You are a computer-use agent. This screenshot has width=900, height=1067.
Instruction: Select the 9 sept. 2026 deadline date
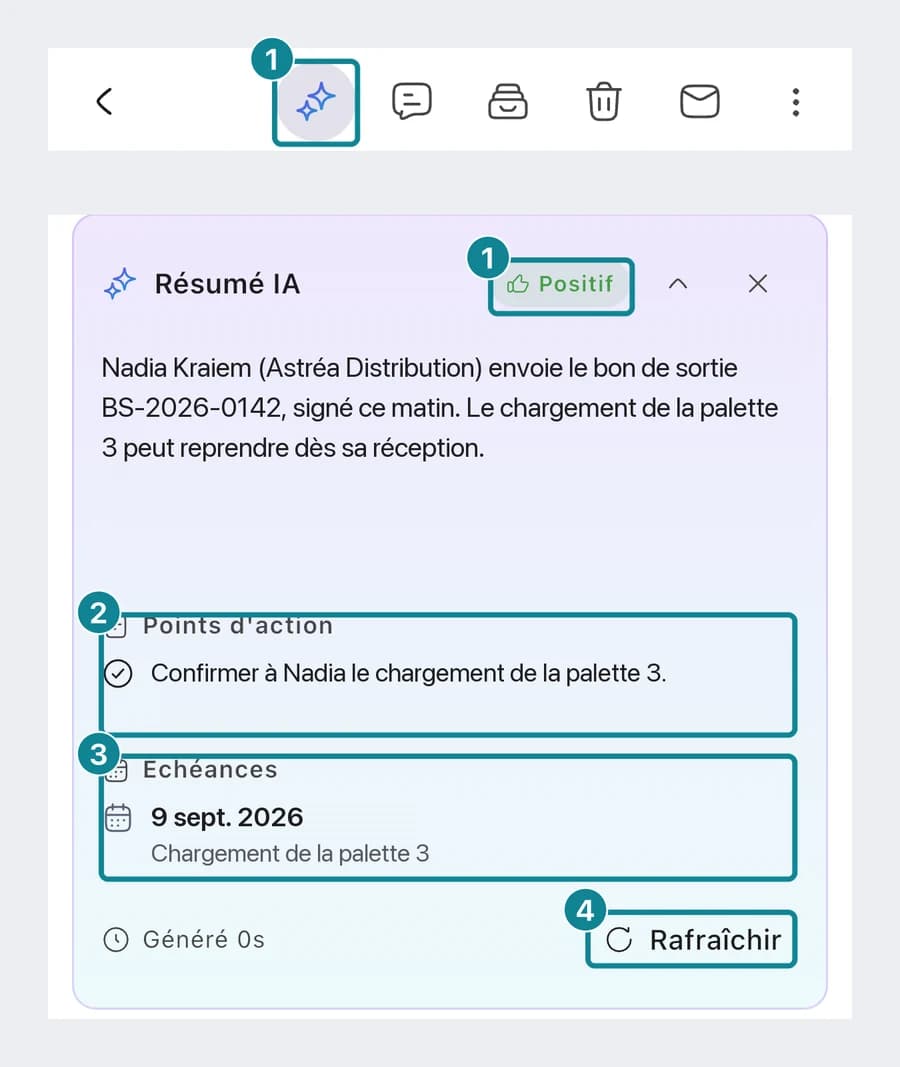[x=227, y=817]
